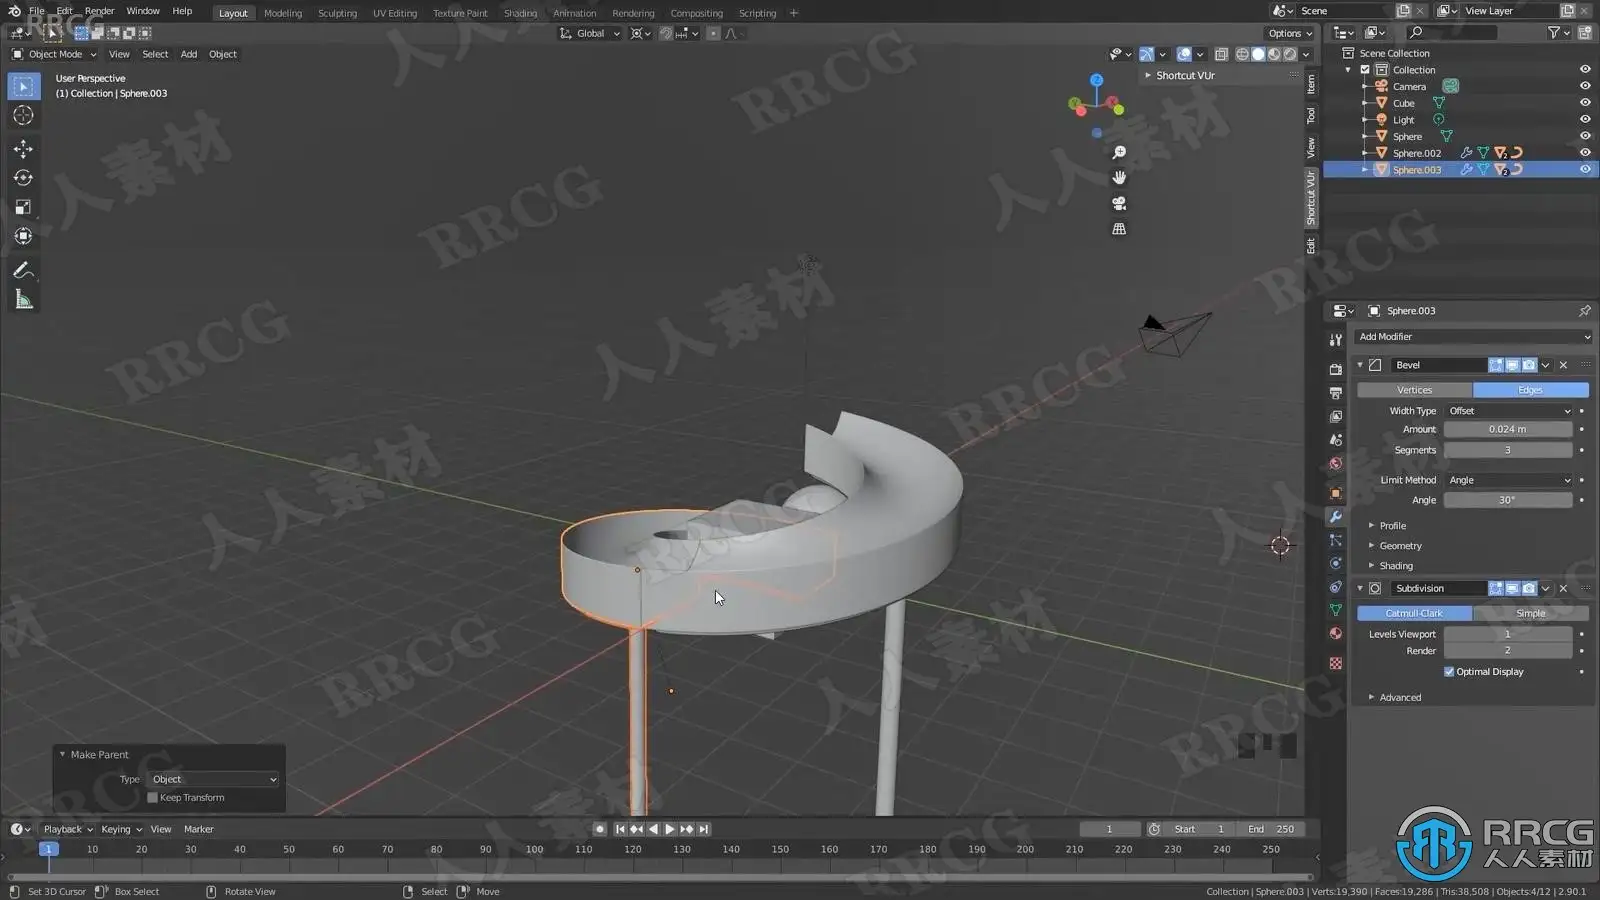Open the timeline Marker menu
The image size is (1600, 900).
pos(199,829)
